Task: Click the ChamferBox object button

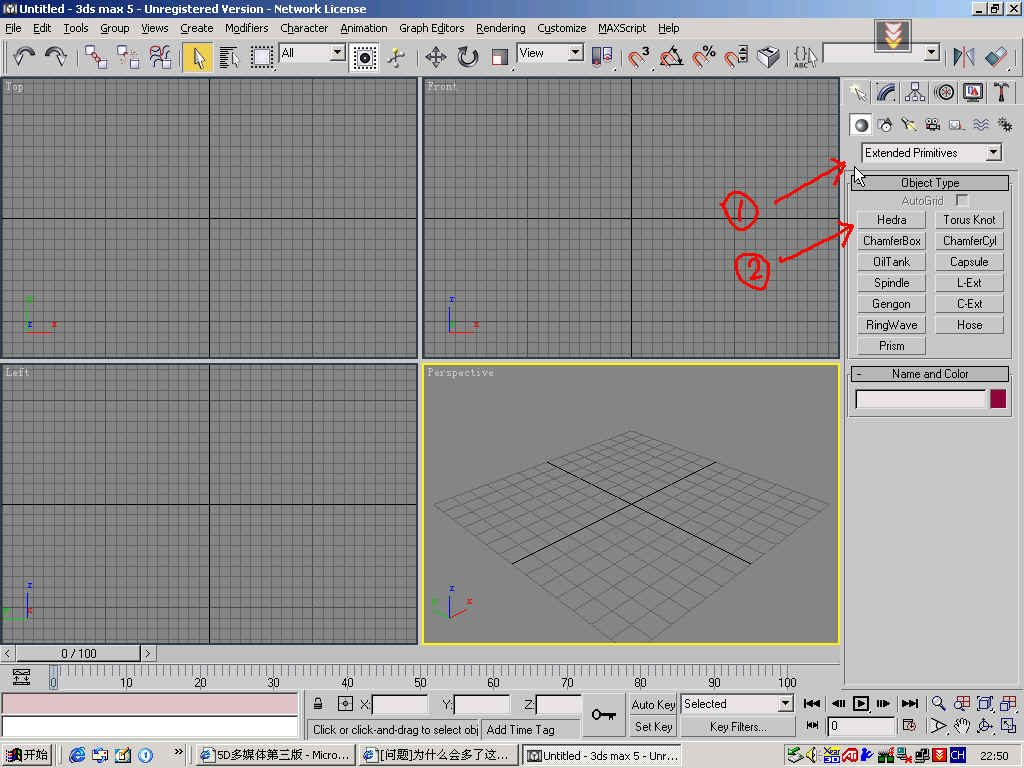Action: click(x=891, y=241)
